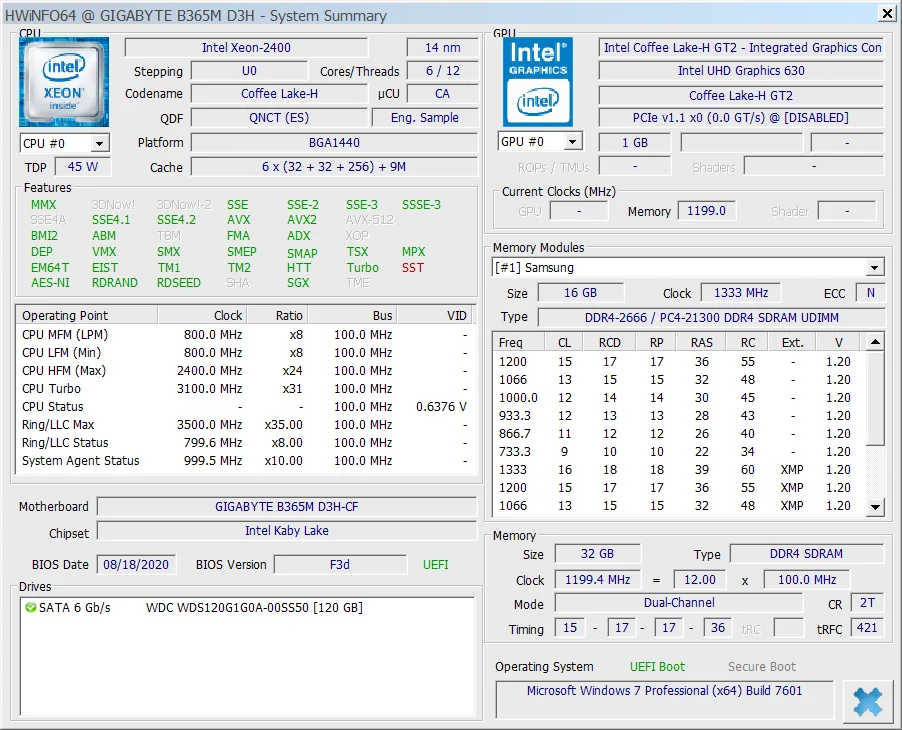902x730 pixels.
Task: Click the blue X icon at bottom right
Action: 867,701
